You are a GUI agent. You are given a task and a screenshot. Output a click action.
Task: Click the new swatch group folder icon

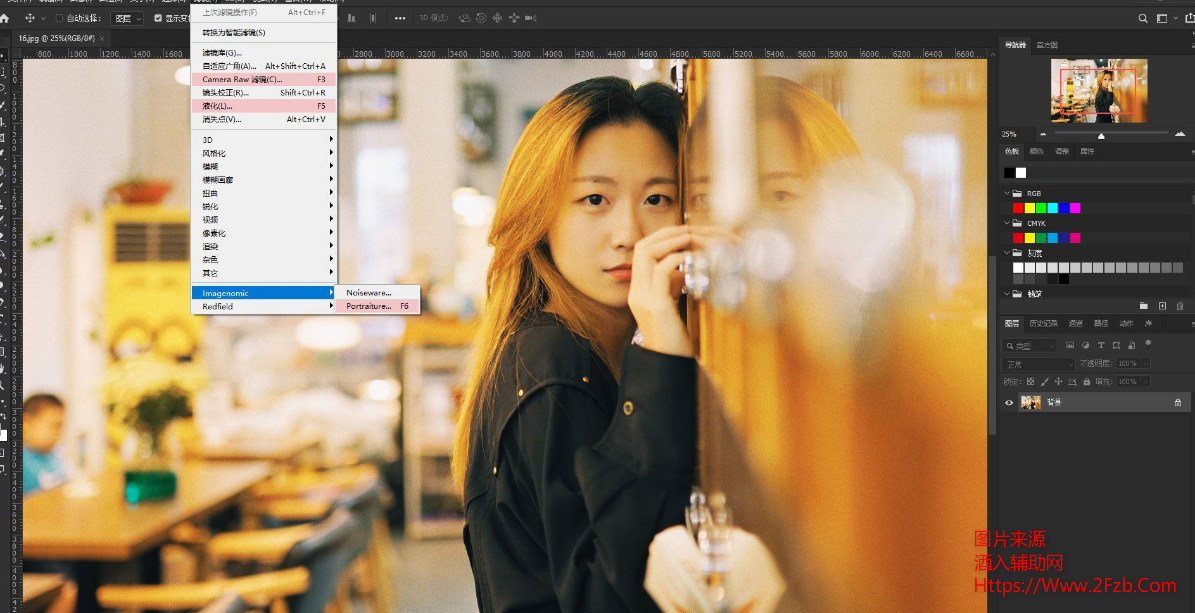tap(1144, 306)
